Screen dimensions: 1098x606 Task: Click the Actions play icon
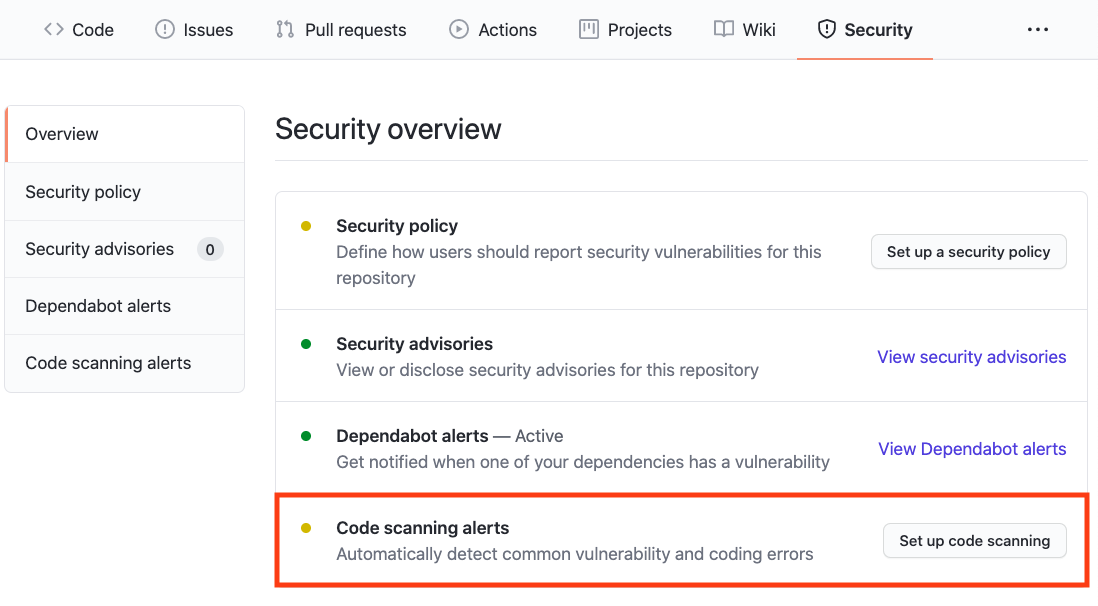click(x=459, y=29)
